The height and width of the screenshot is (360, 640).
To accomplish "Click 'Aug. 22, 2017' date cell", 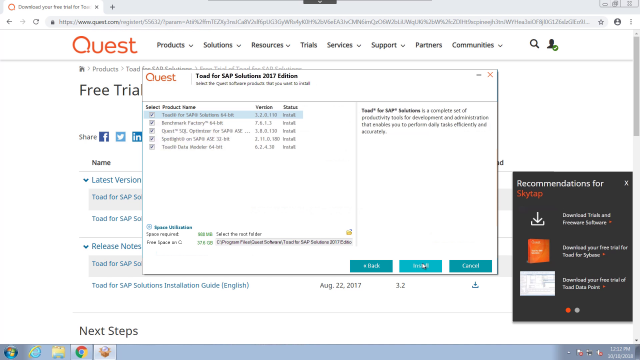I will [340, 285].
